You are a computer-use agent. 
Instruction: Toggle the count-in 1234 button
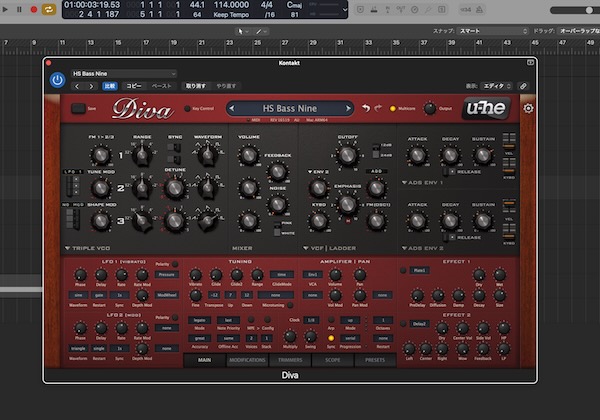tap(465, 10)
